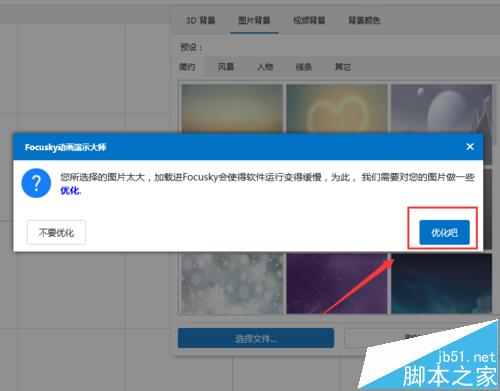Select the 线条 preset category
This screenshot has width=500, height=391.
pos(304,67)
